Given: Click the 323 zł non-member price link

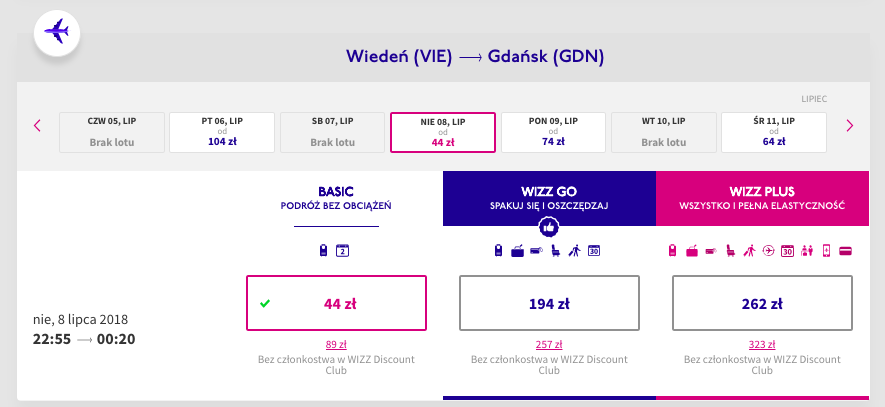Looking at the screenshot, I should (763, 344).
